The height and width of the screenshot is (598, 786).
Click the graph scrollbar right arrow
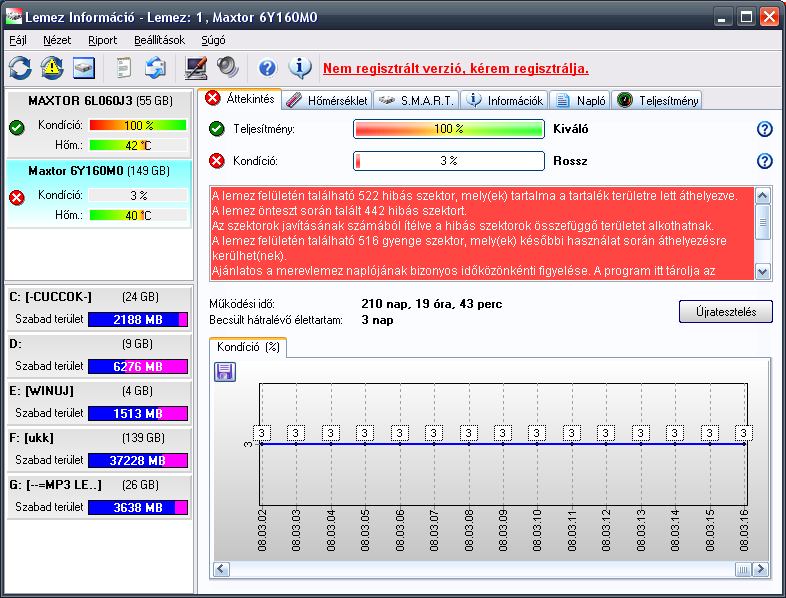[761, 569]
